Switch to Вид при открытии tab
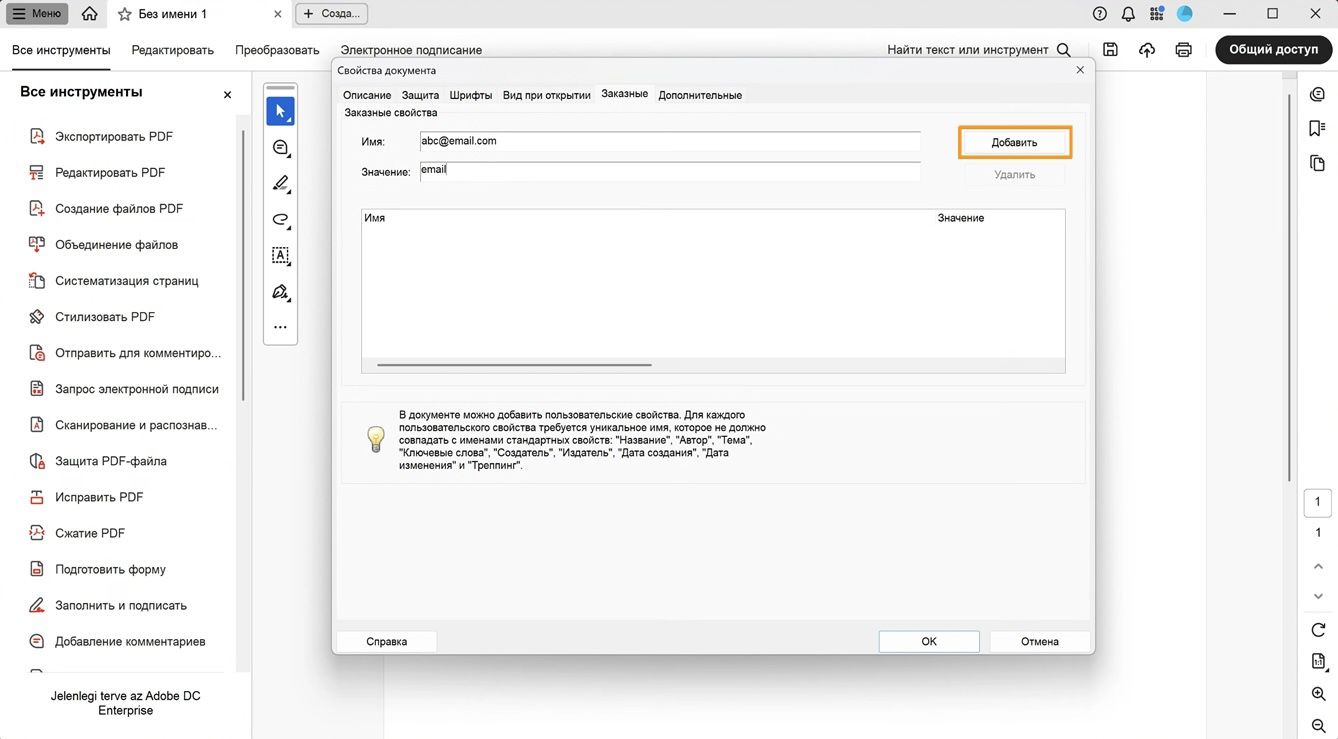1338x739 pixels. pos(547,95)
